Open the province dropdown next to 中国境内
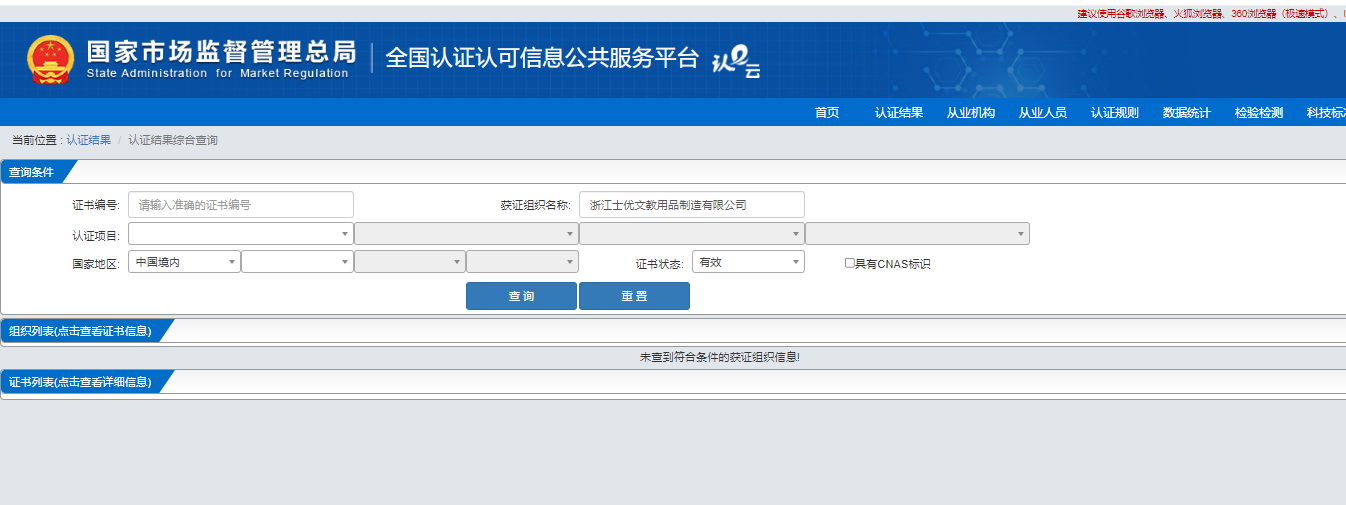Viewport: 1346px width, 505px height. [x=297, y=262]
